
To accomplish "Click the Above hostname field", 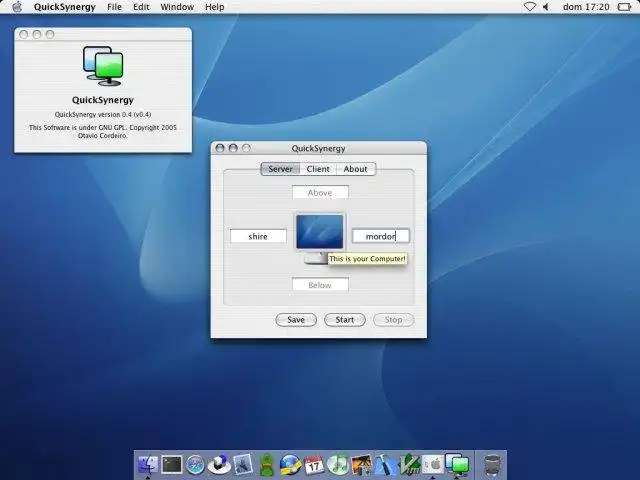I will point(320,193).
